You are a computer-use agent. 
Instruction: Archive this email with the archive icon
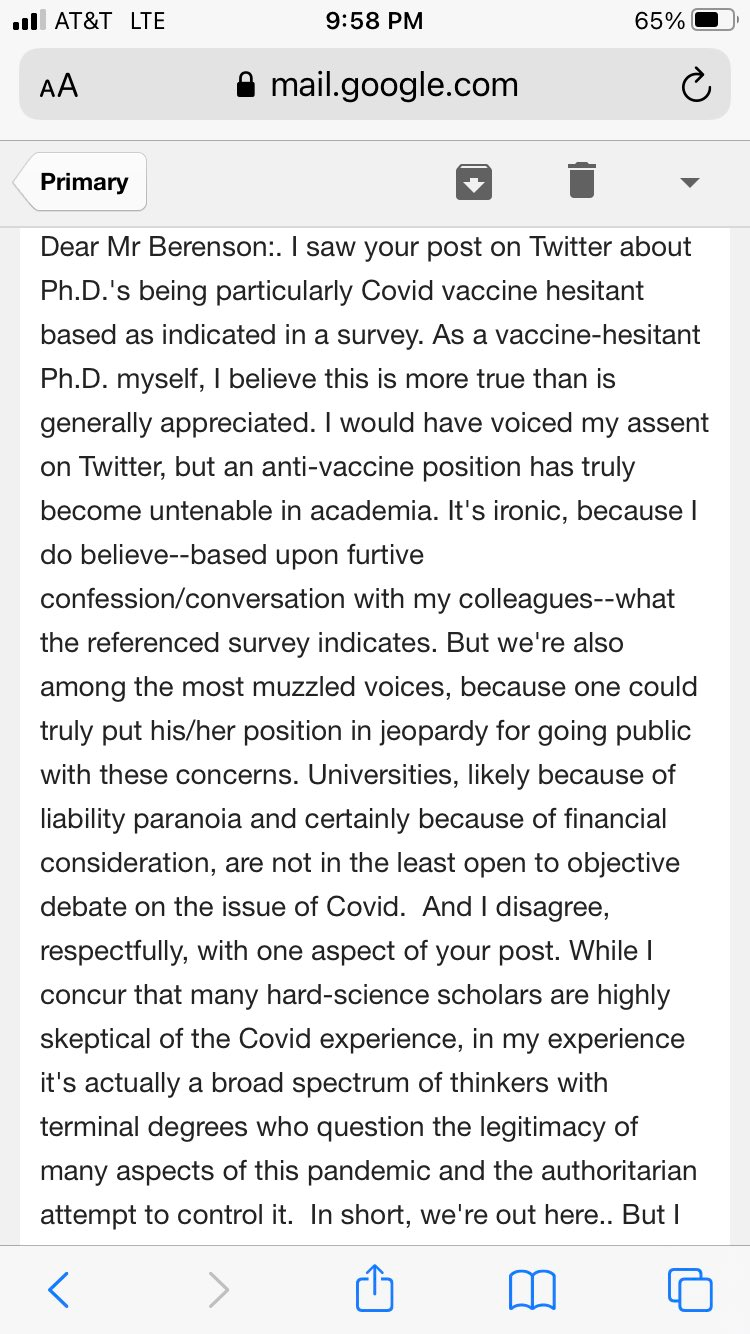coord(474,182)
